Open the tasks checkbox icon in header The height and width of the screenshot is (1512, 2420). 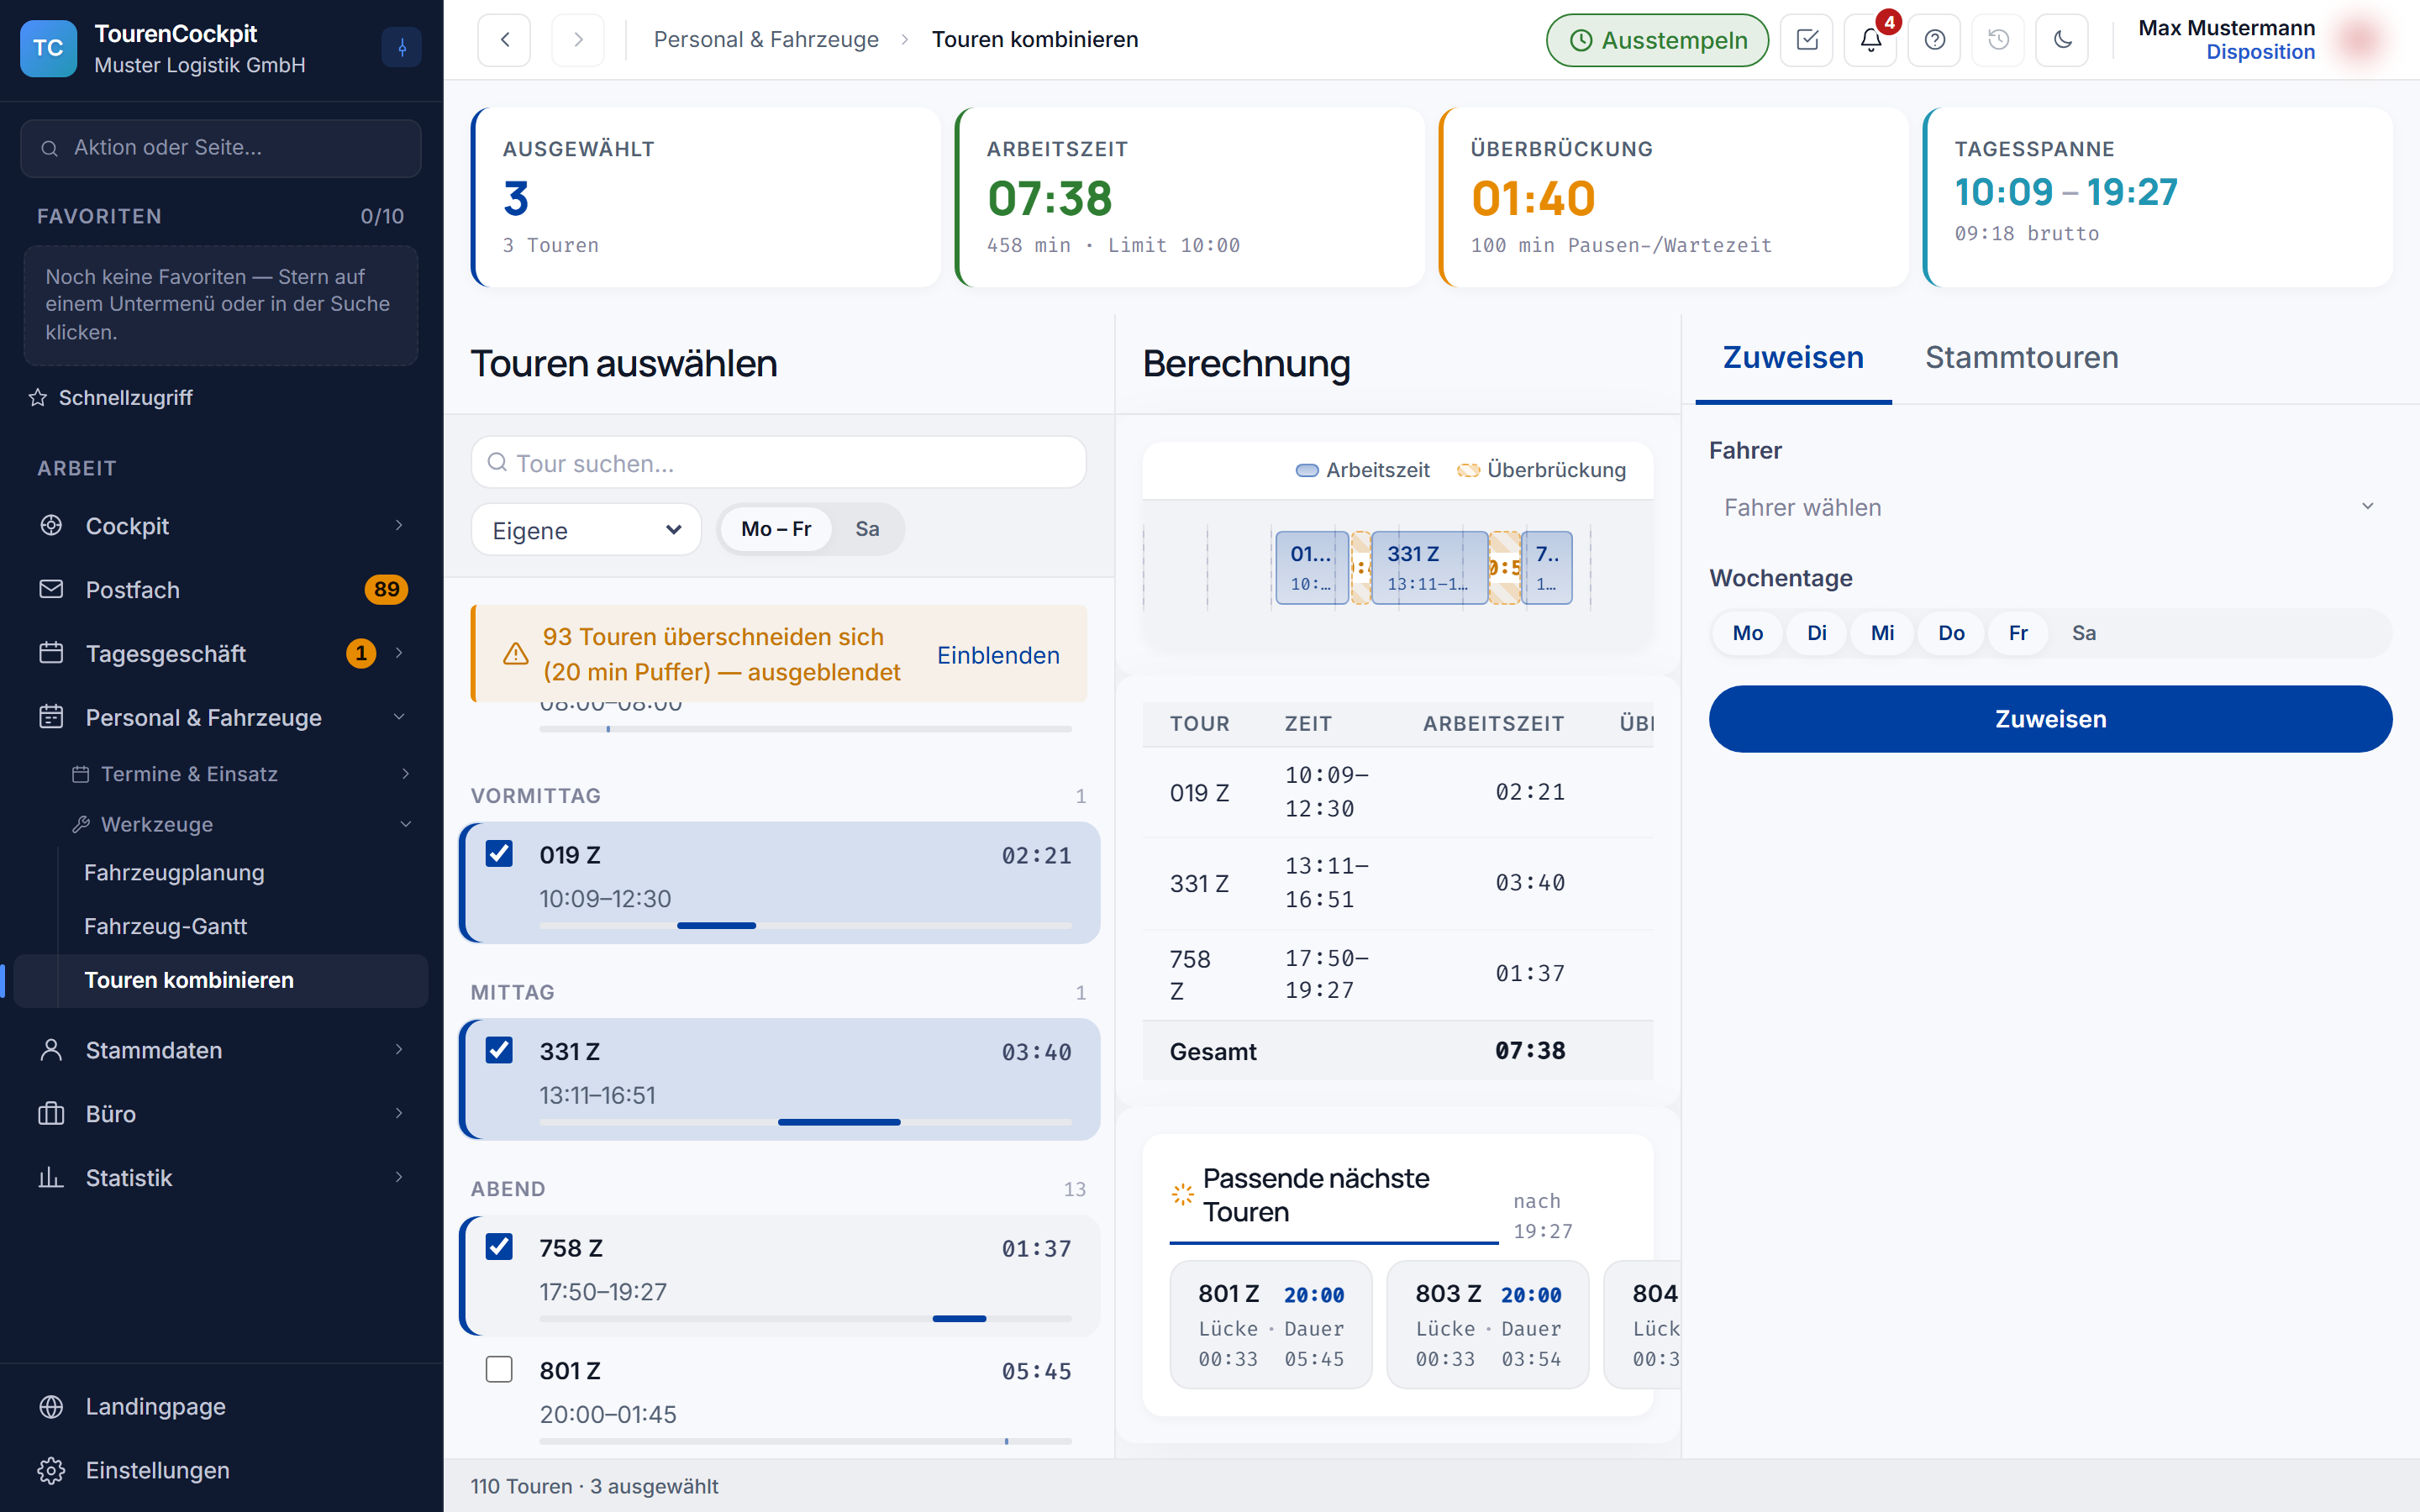pos(1806,40)
